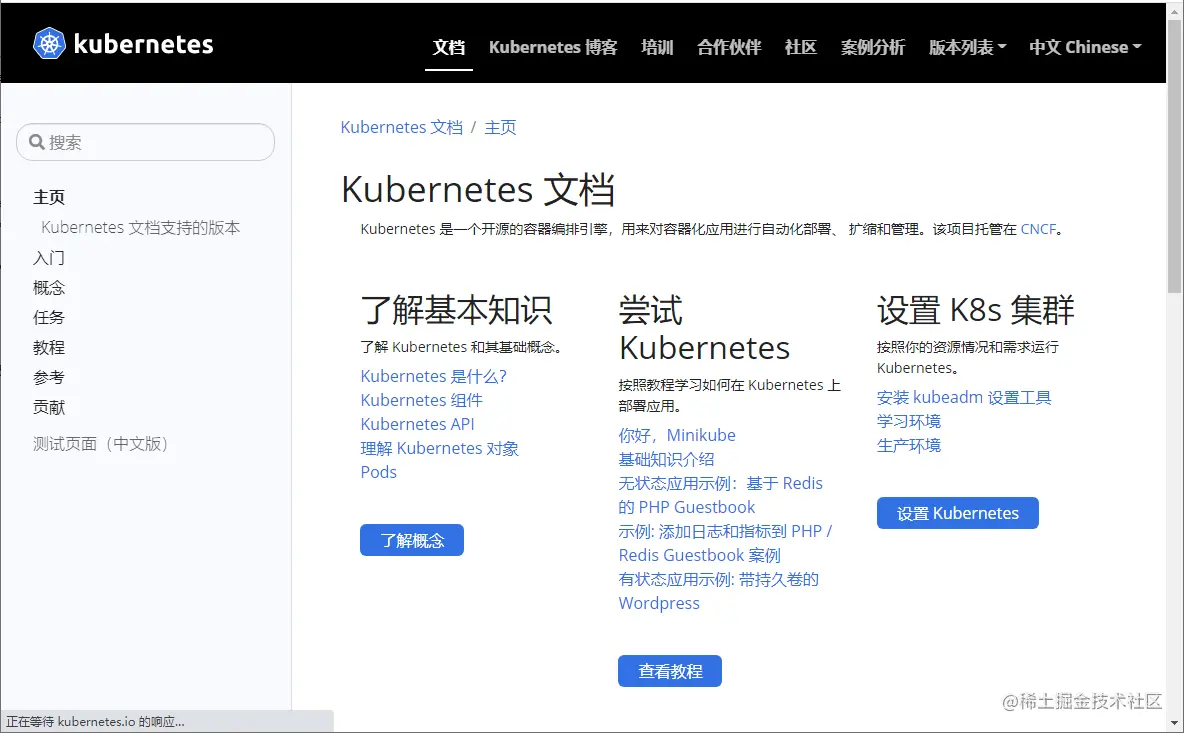Open Kubernetes 博客 in the top nav
The width and height of the screenshot is (1184, 733).
tap(553, 47)
